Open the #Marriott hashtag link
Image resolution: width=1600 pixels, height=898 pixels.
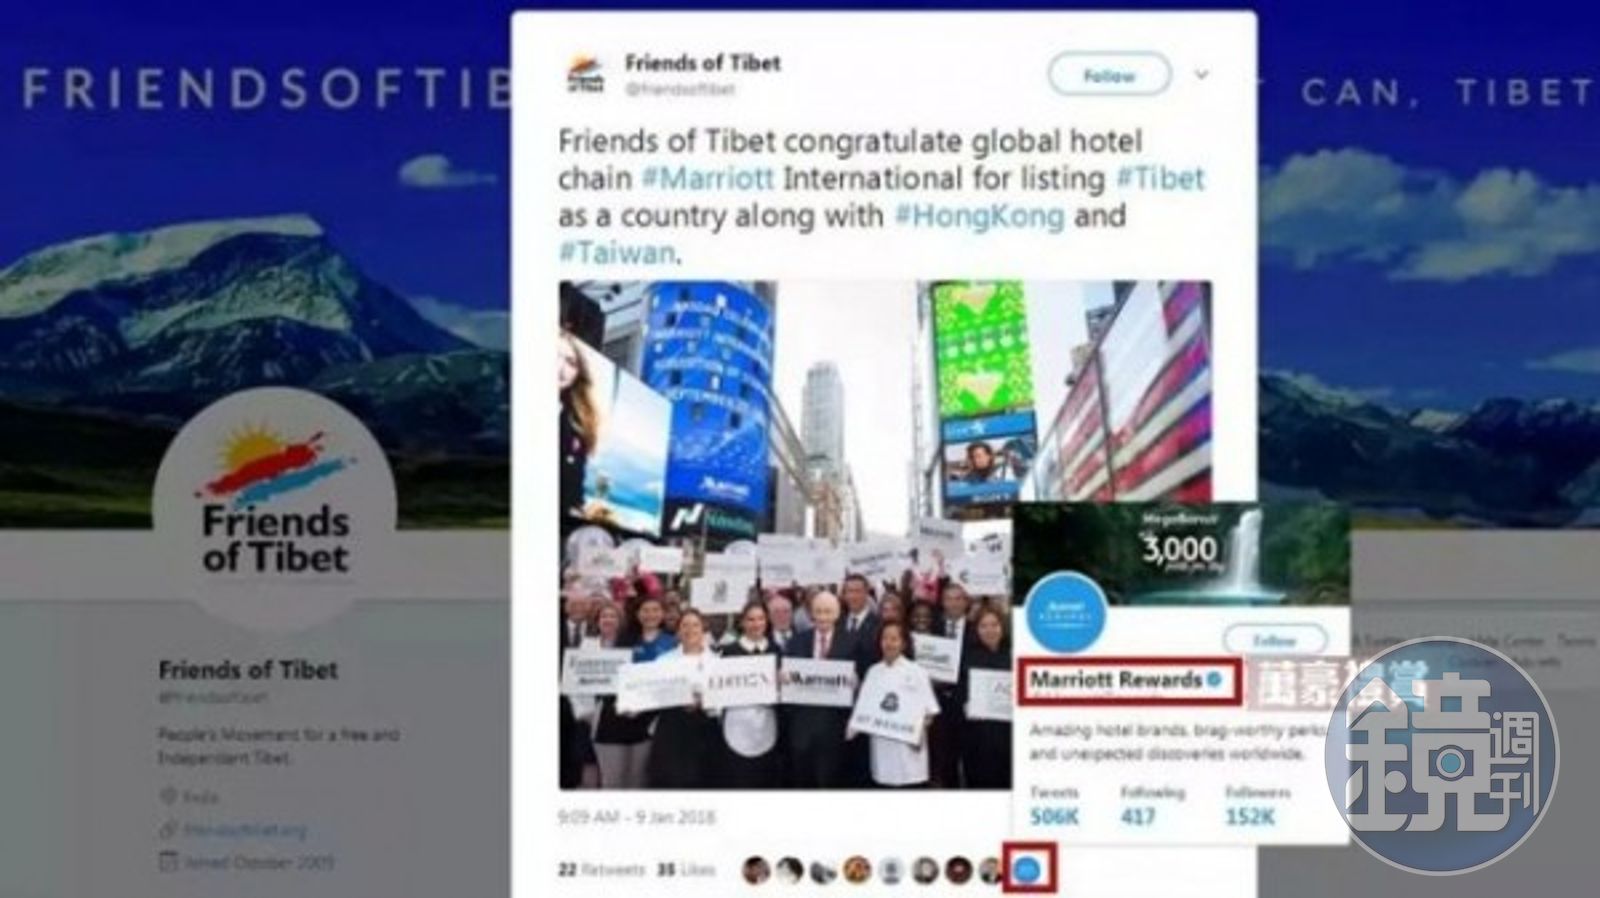point(707,178)
